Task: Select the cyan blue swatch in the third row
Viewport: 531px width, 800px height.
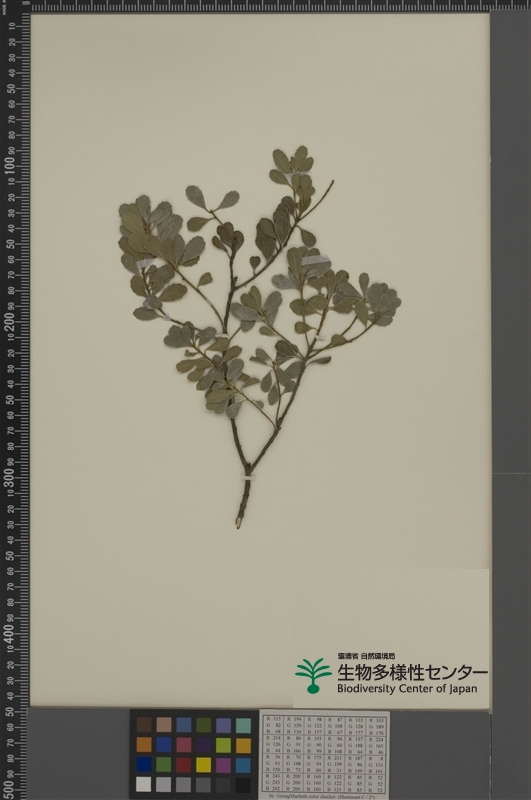Action: (243, 765)
